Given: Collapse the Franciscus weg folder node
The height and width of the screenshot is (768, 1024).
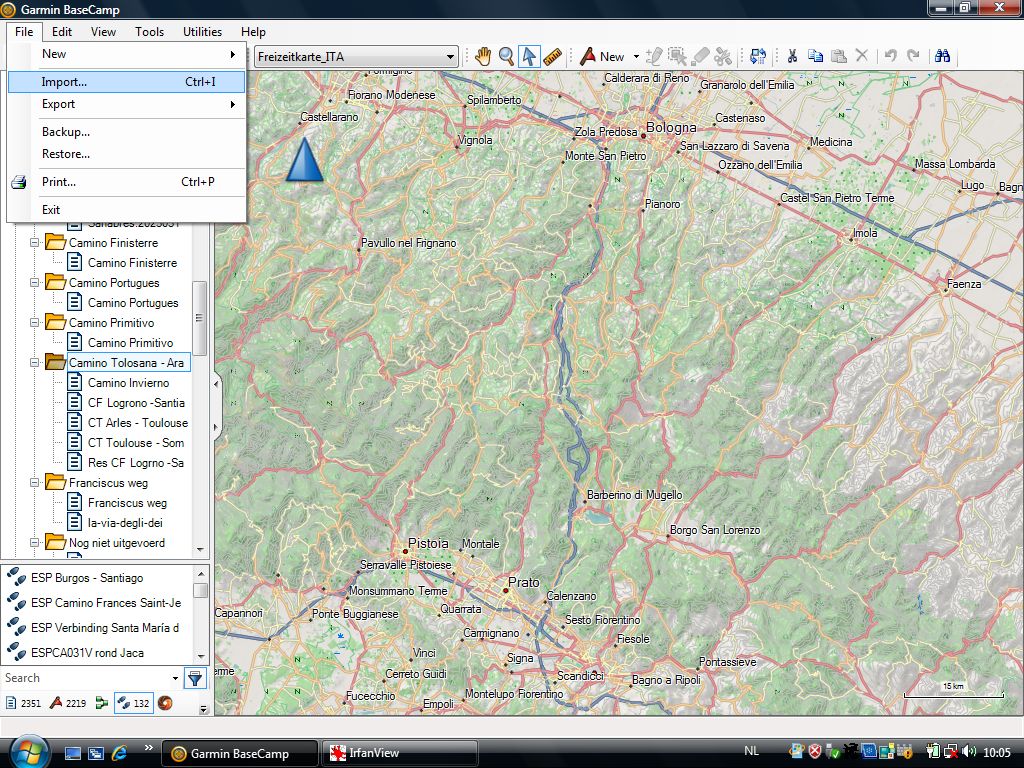Looking at the screenshot, I should click(36, 483).
